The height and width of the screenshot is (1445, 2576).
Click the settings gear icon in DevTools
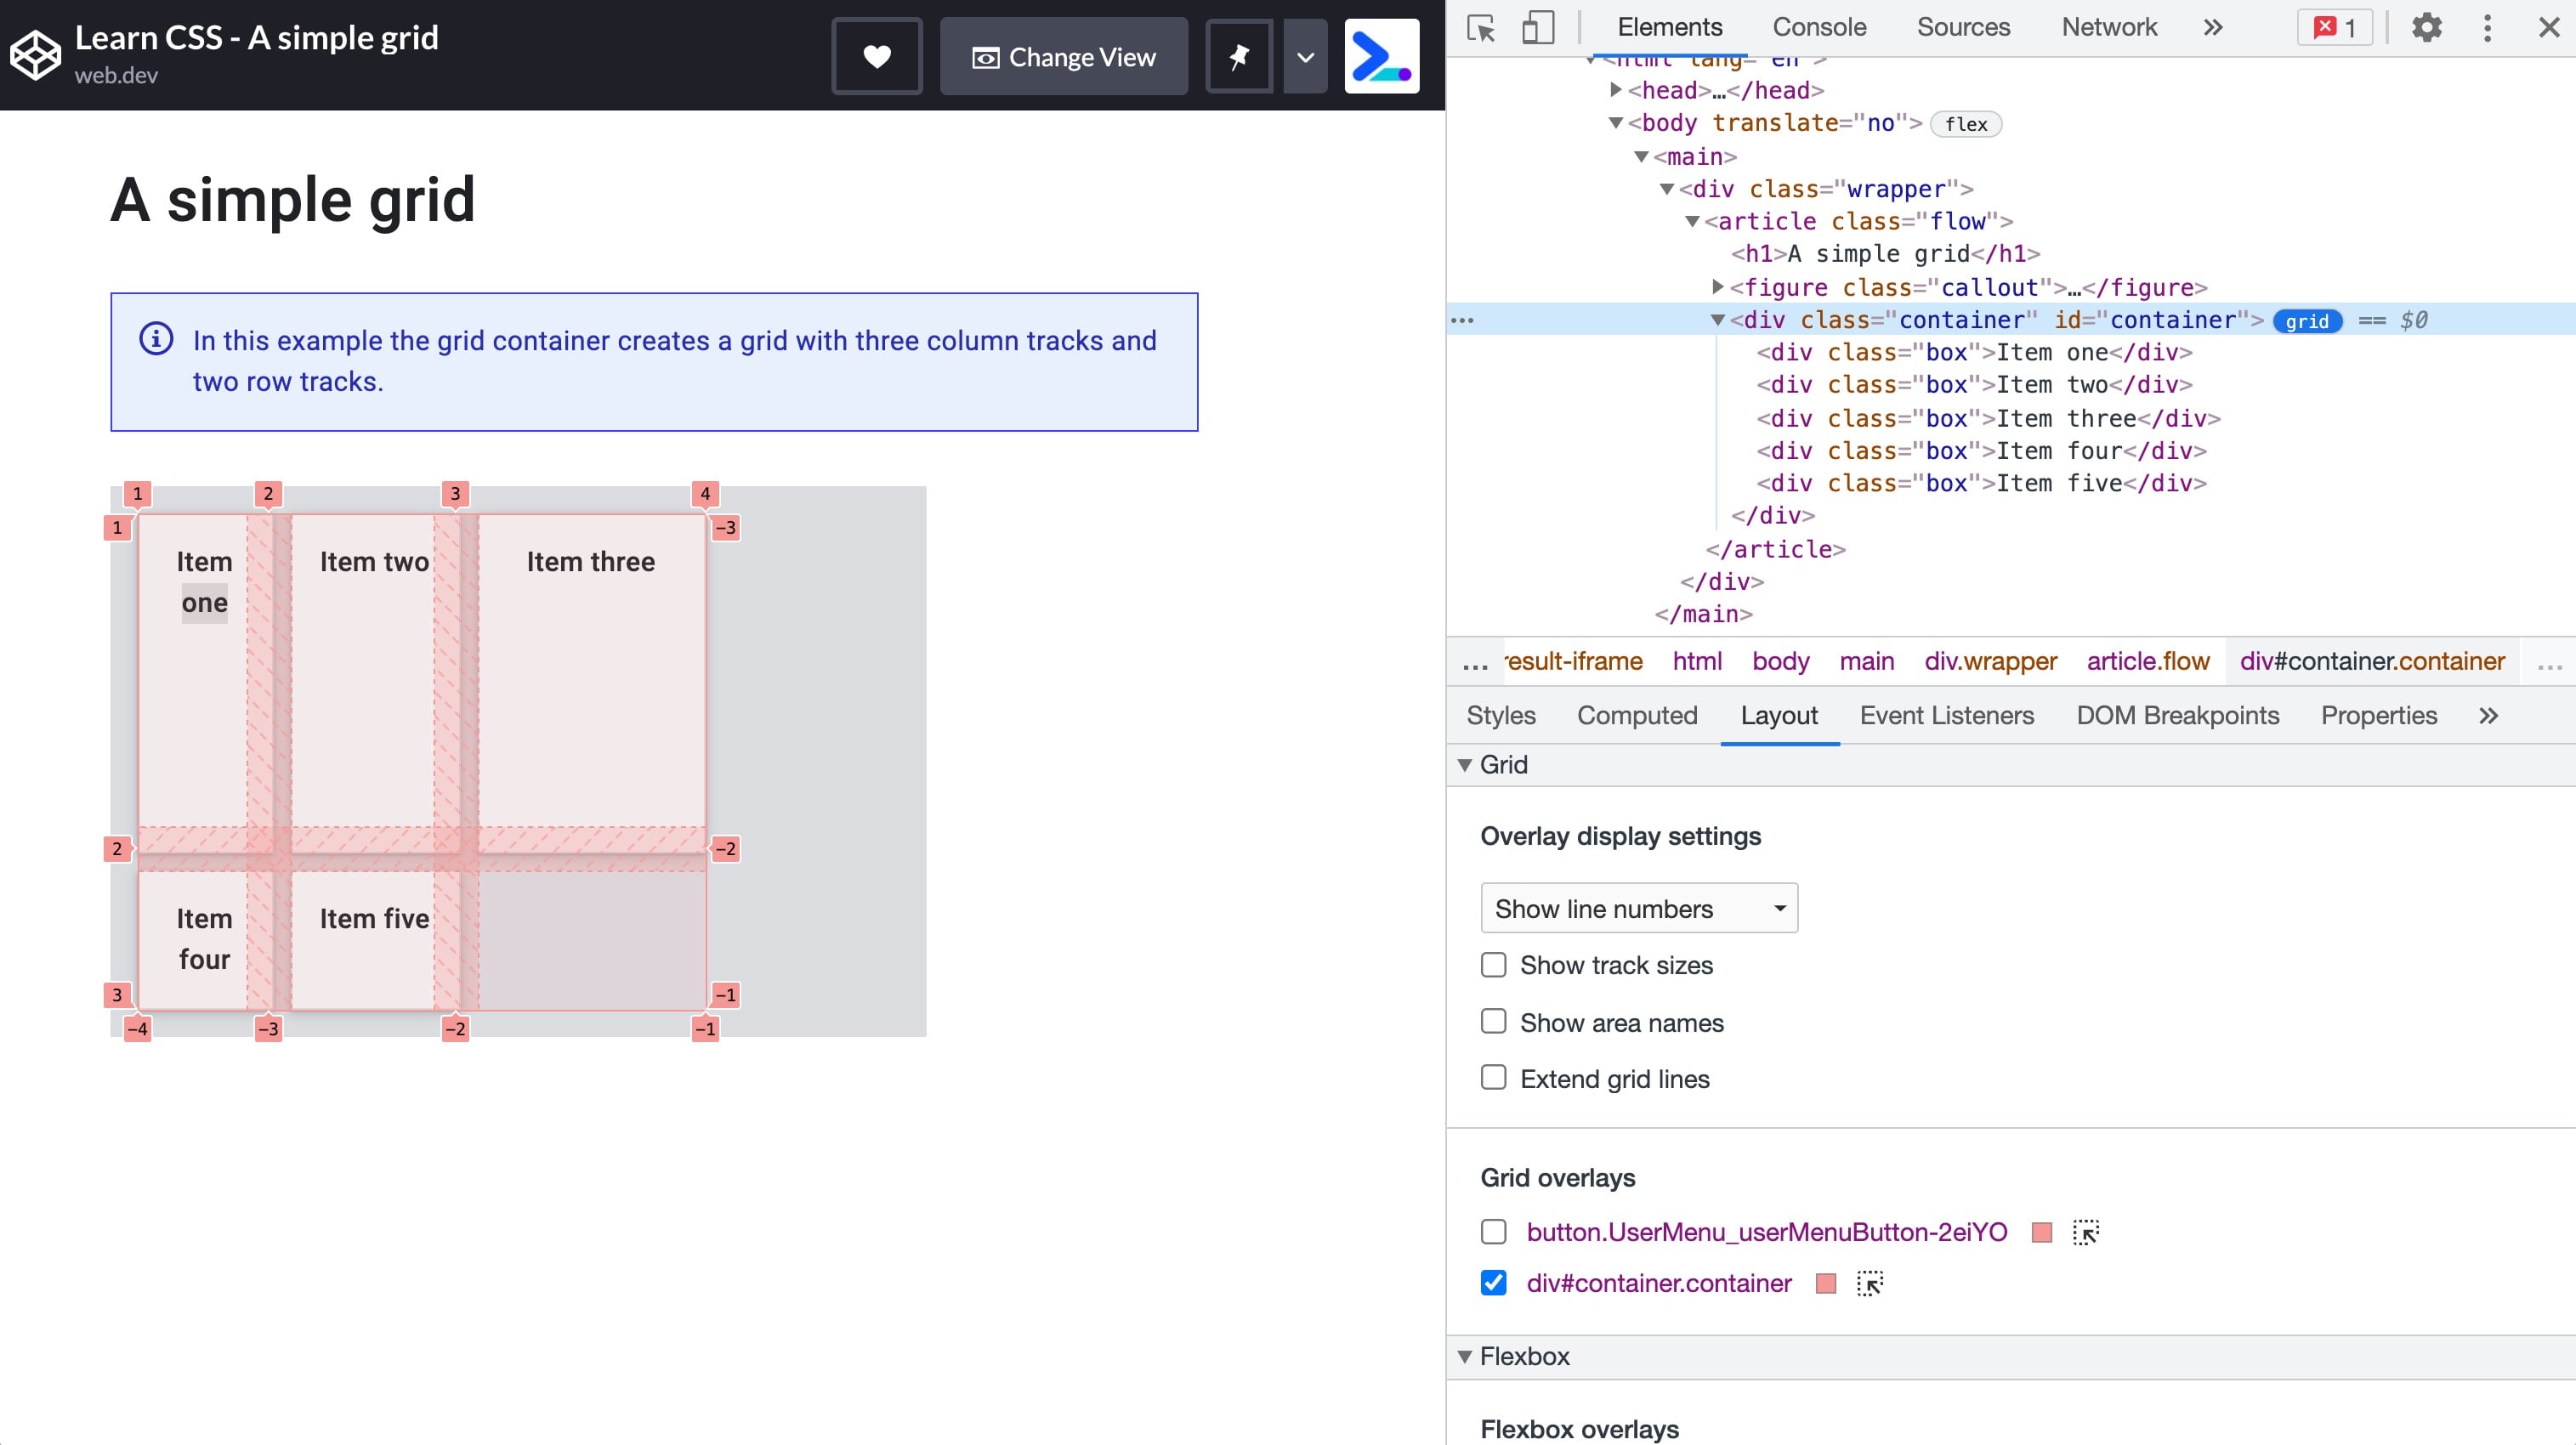2427,26
